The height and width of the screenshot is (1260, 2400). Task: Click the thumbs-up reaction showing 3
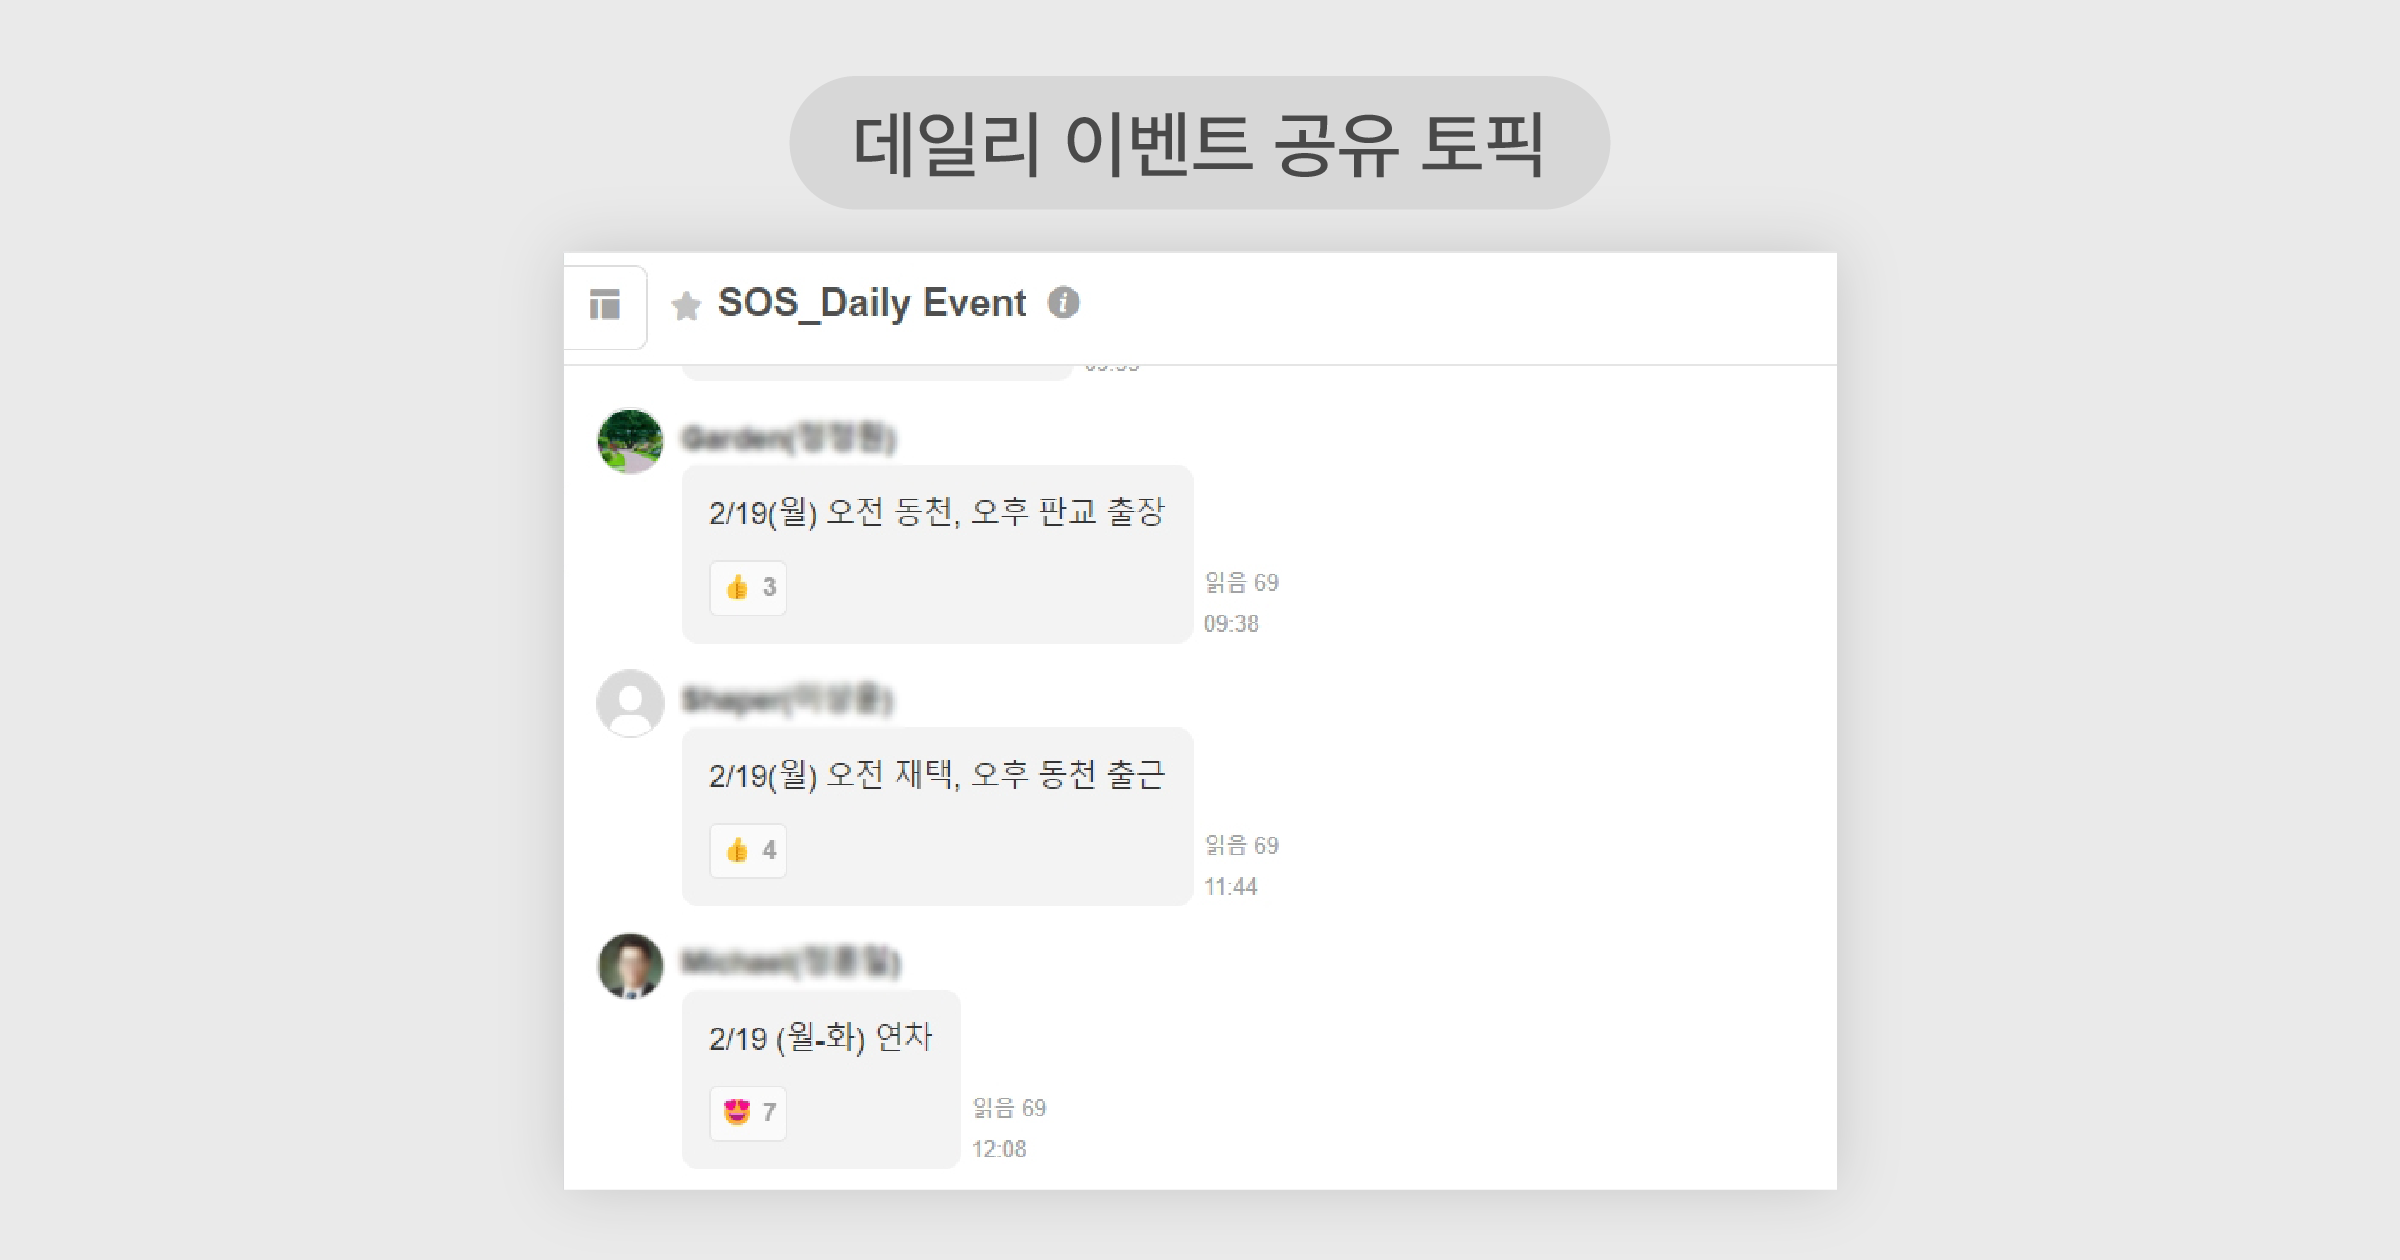tap(748, 587)
